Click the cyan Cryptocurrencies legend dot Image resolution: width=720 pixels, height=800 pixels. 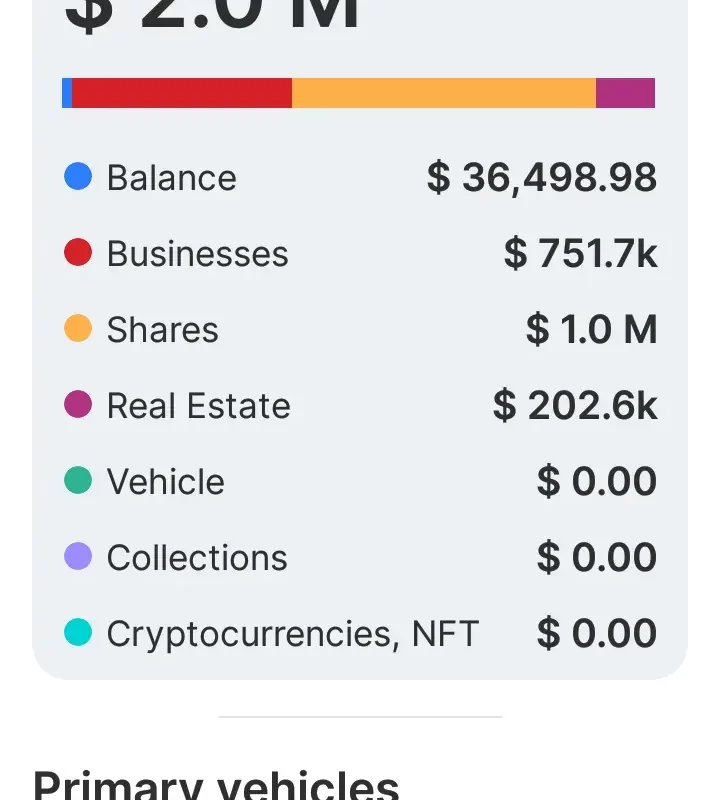pyautogui.click(x=78, y=633)
